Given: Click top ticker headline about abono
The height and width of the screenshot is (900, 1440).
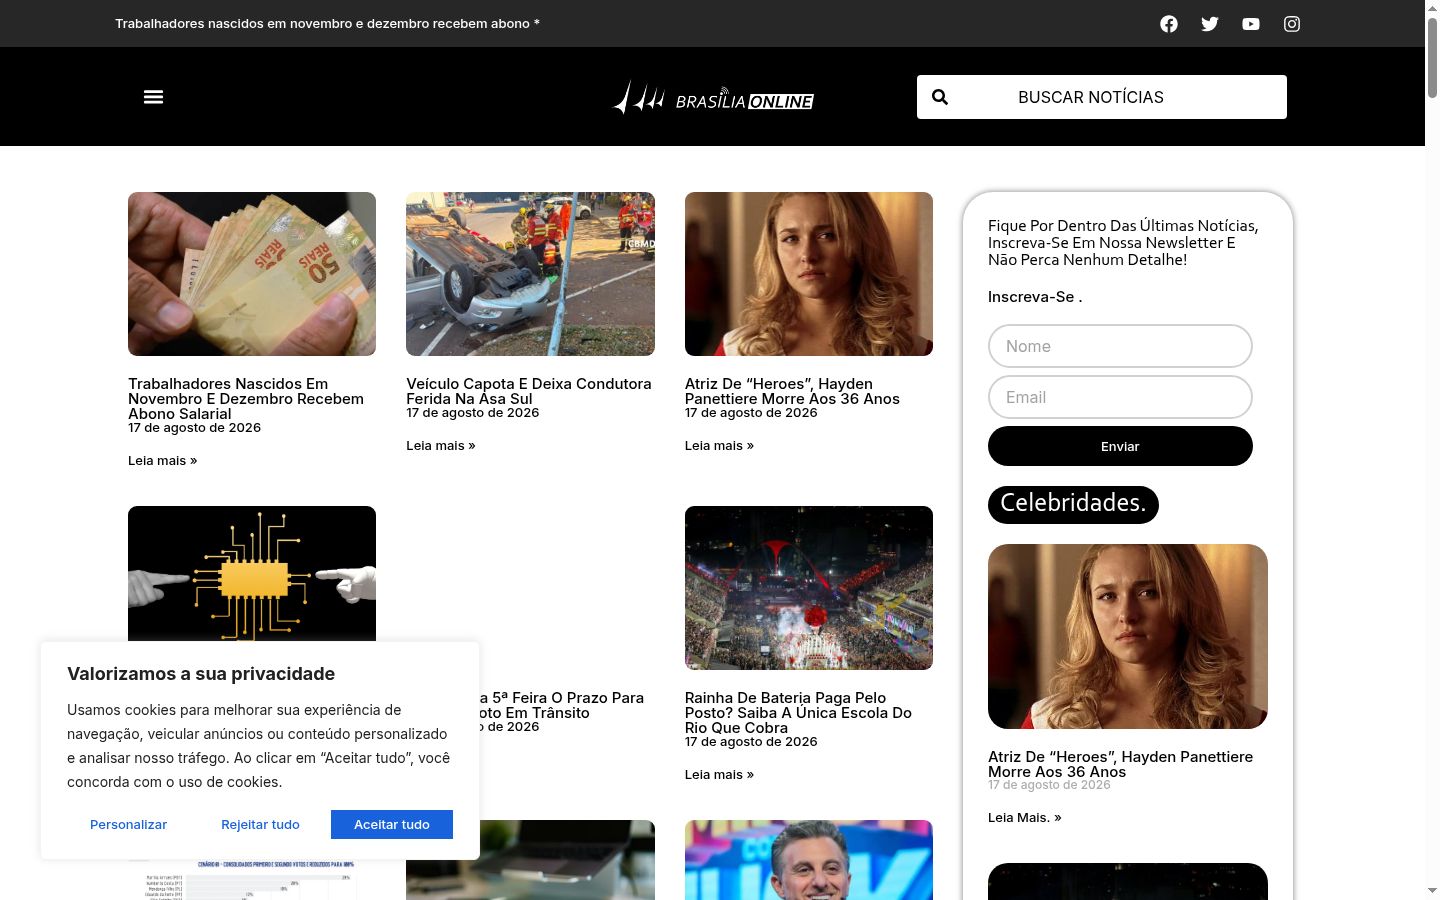Looking at the screenshot, I should coord(327,24).
